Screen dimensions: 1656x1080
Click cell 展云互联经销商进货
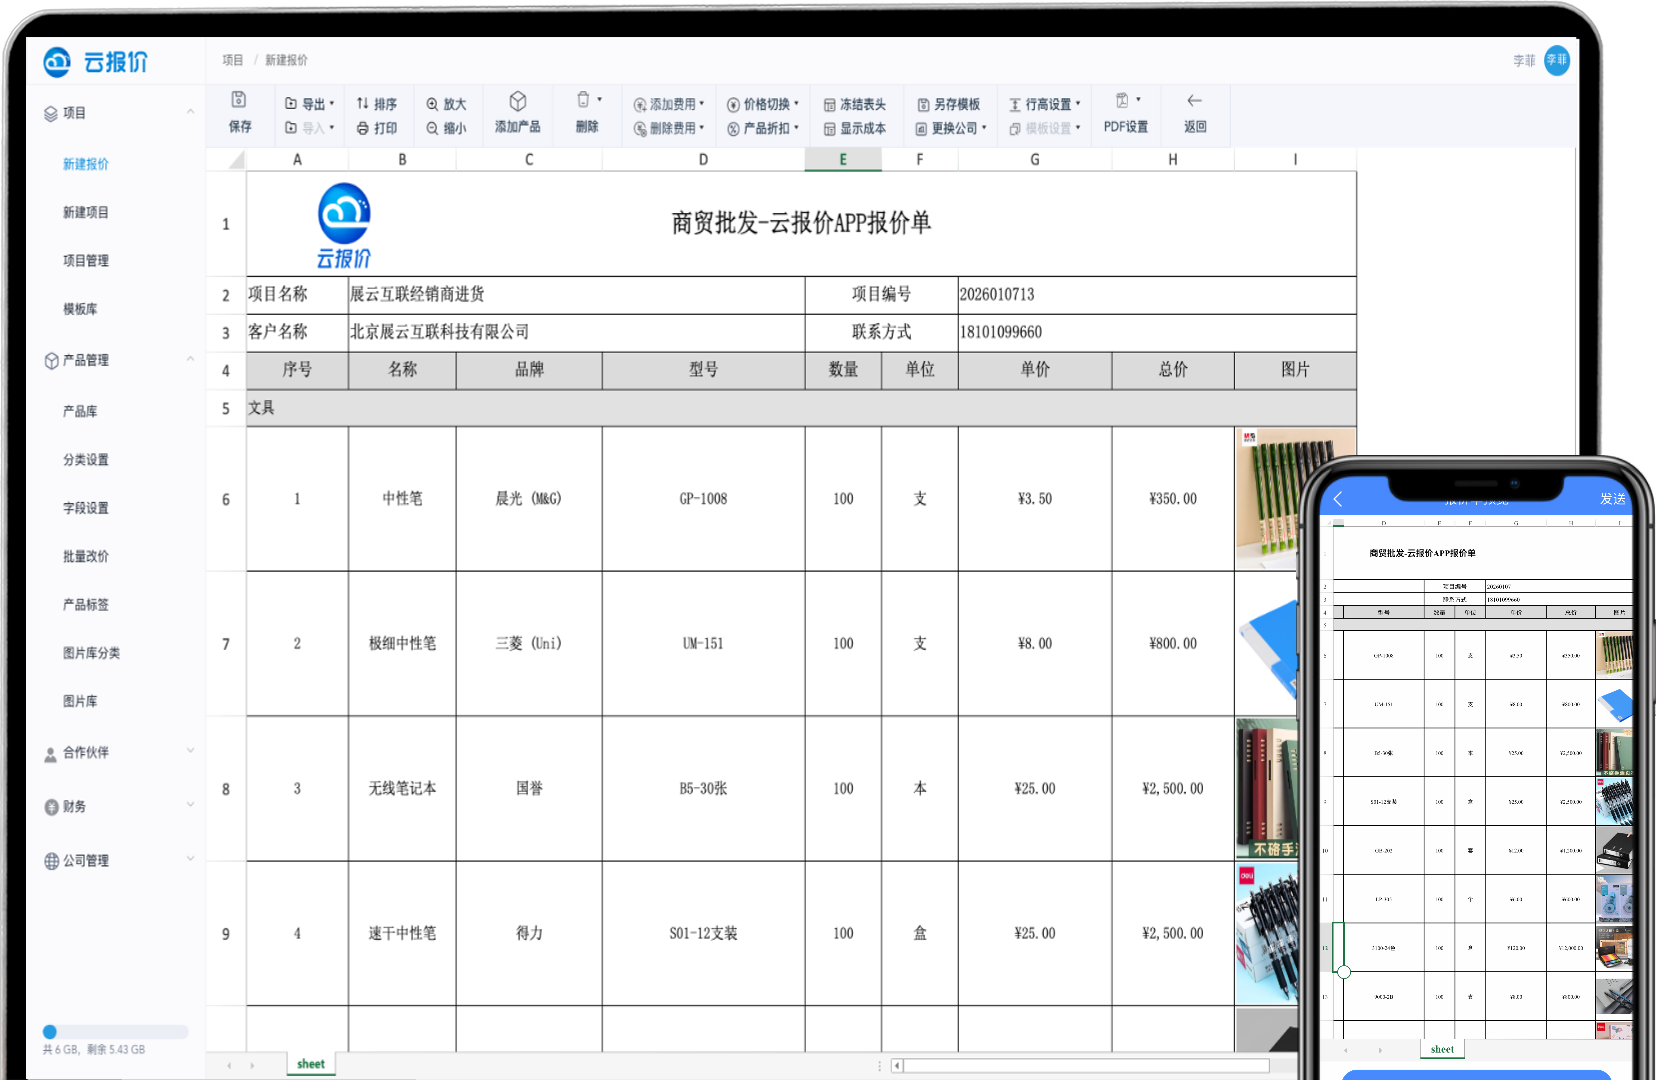click(576, 294)
